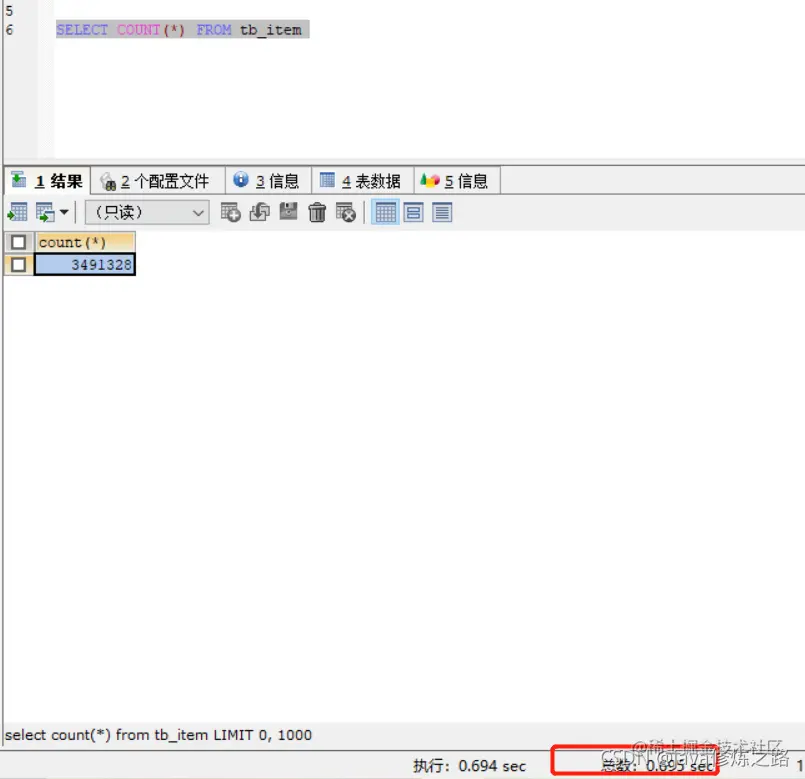Select the cell with value 3491328

85,264
